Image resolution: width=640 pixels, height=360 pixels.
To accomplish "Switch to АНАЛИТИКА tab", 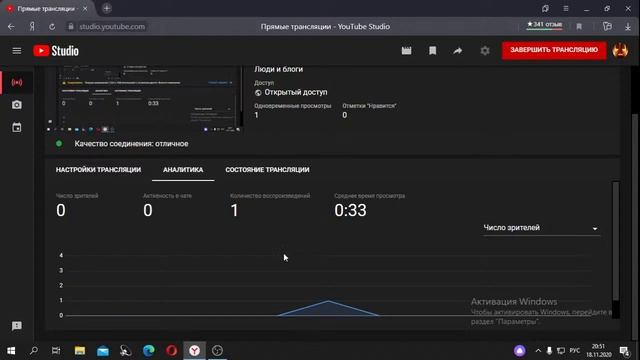I will pyautogui.click(x=183, y=169).
